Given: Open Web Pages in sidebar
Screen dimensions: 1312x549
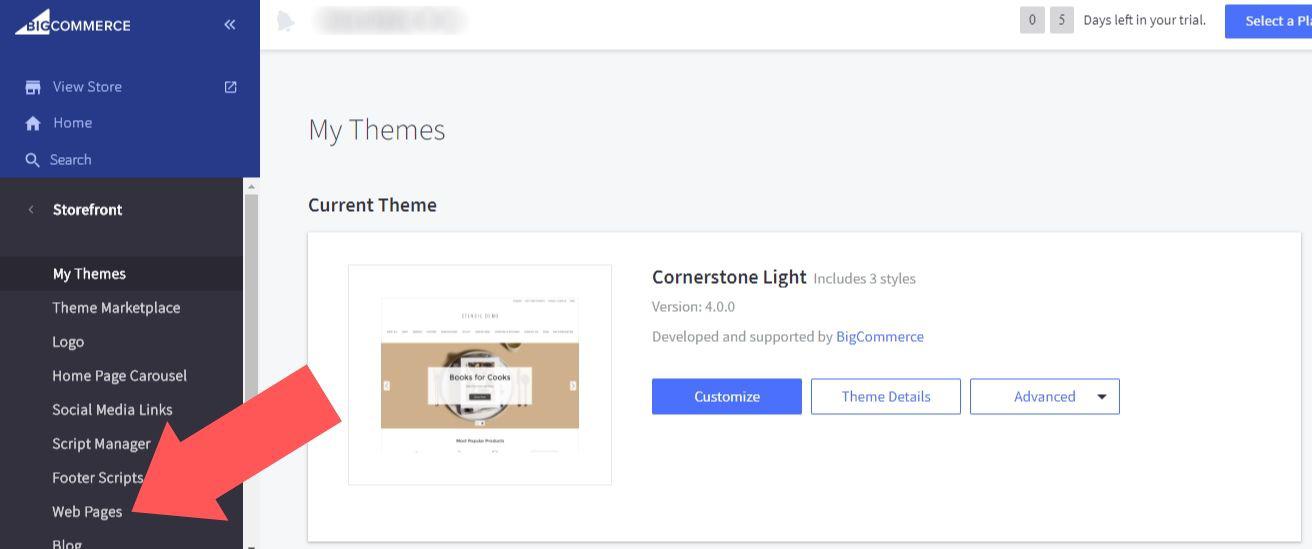Looking at the screenshot, I should [x=87, y=512].
